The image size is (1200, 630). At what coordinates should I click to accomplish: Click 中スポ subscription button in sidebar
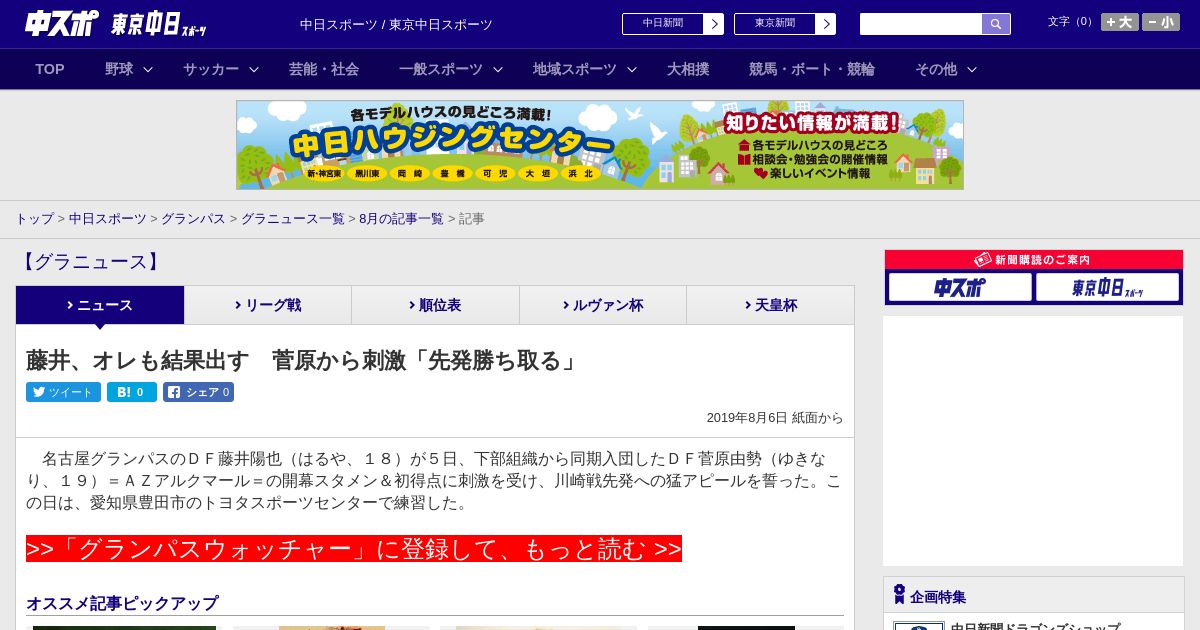(x=960, y=287)
